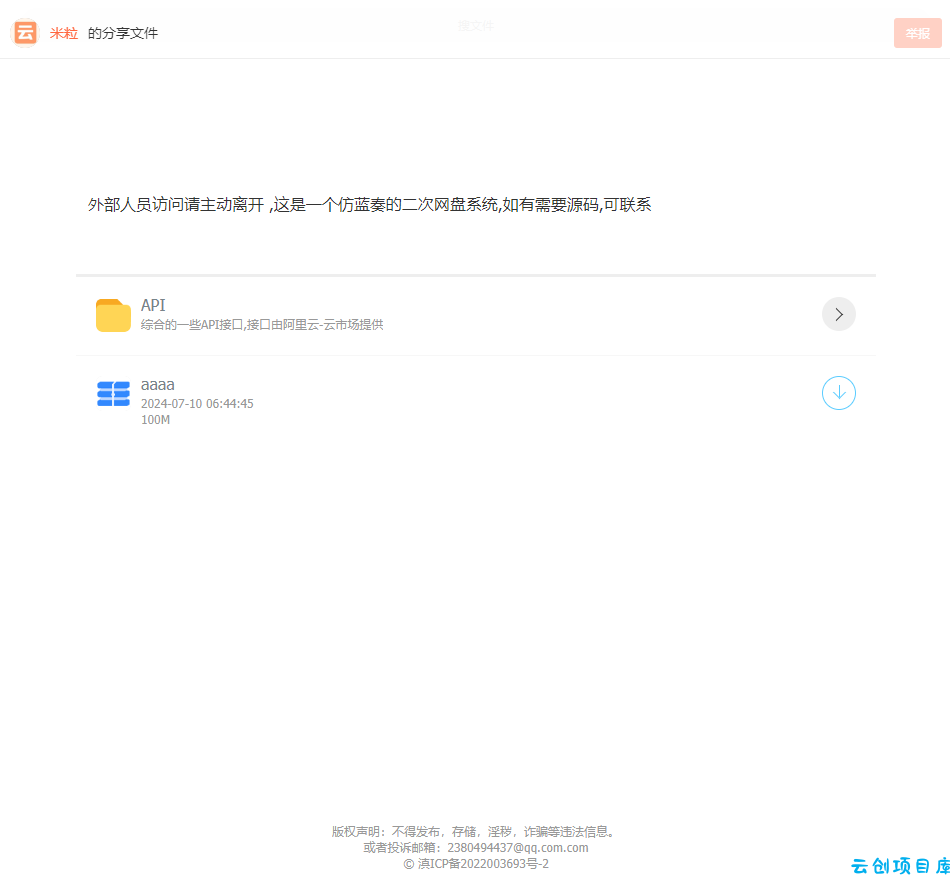Click the 的分享文件 header text
950x891 pixels.
(x=123, y=33)
